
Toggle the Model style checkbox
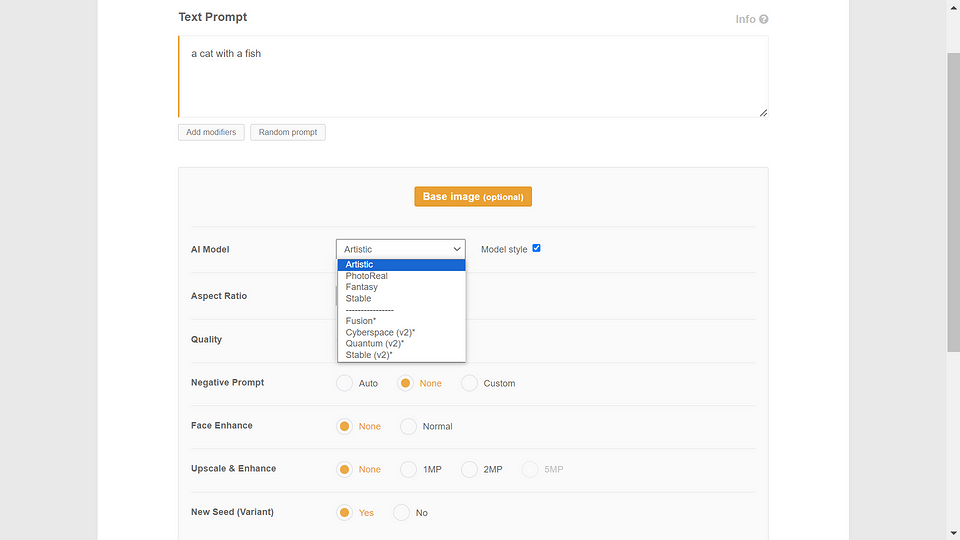(x=536, y=248)
